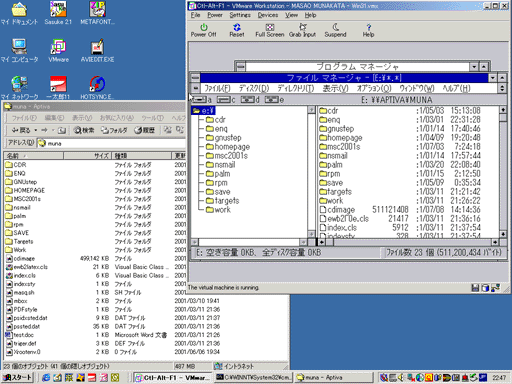Screen dimensions: 512x384
Task: Suspend the virtual machine
Action: [x=335, y=30]
